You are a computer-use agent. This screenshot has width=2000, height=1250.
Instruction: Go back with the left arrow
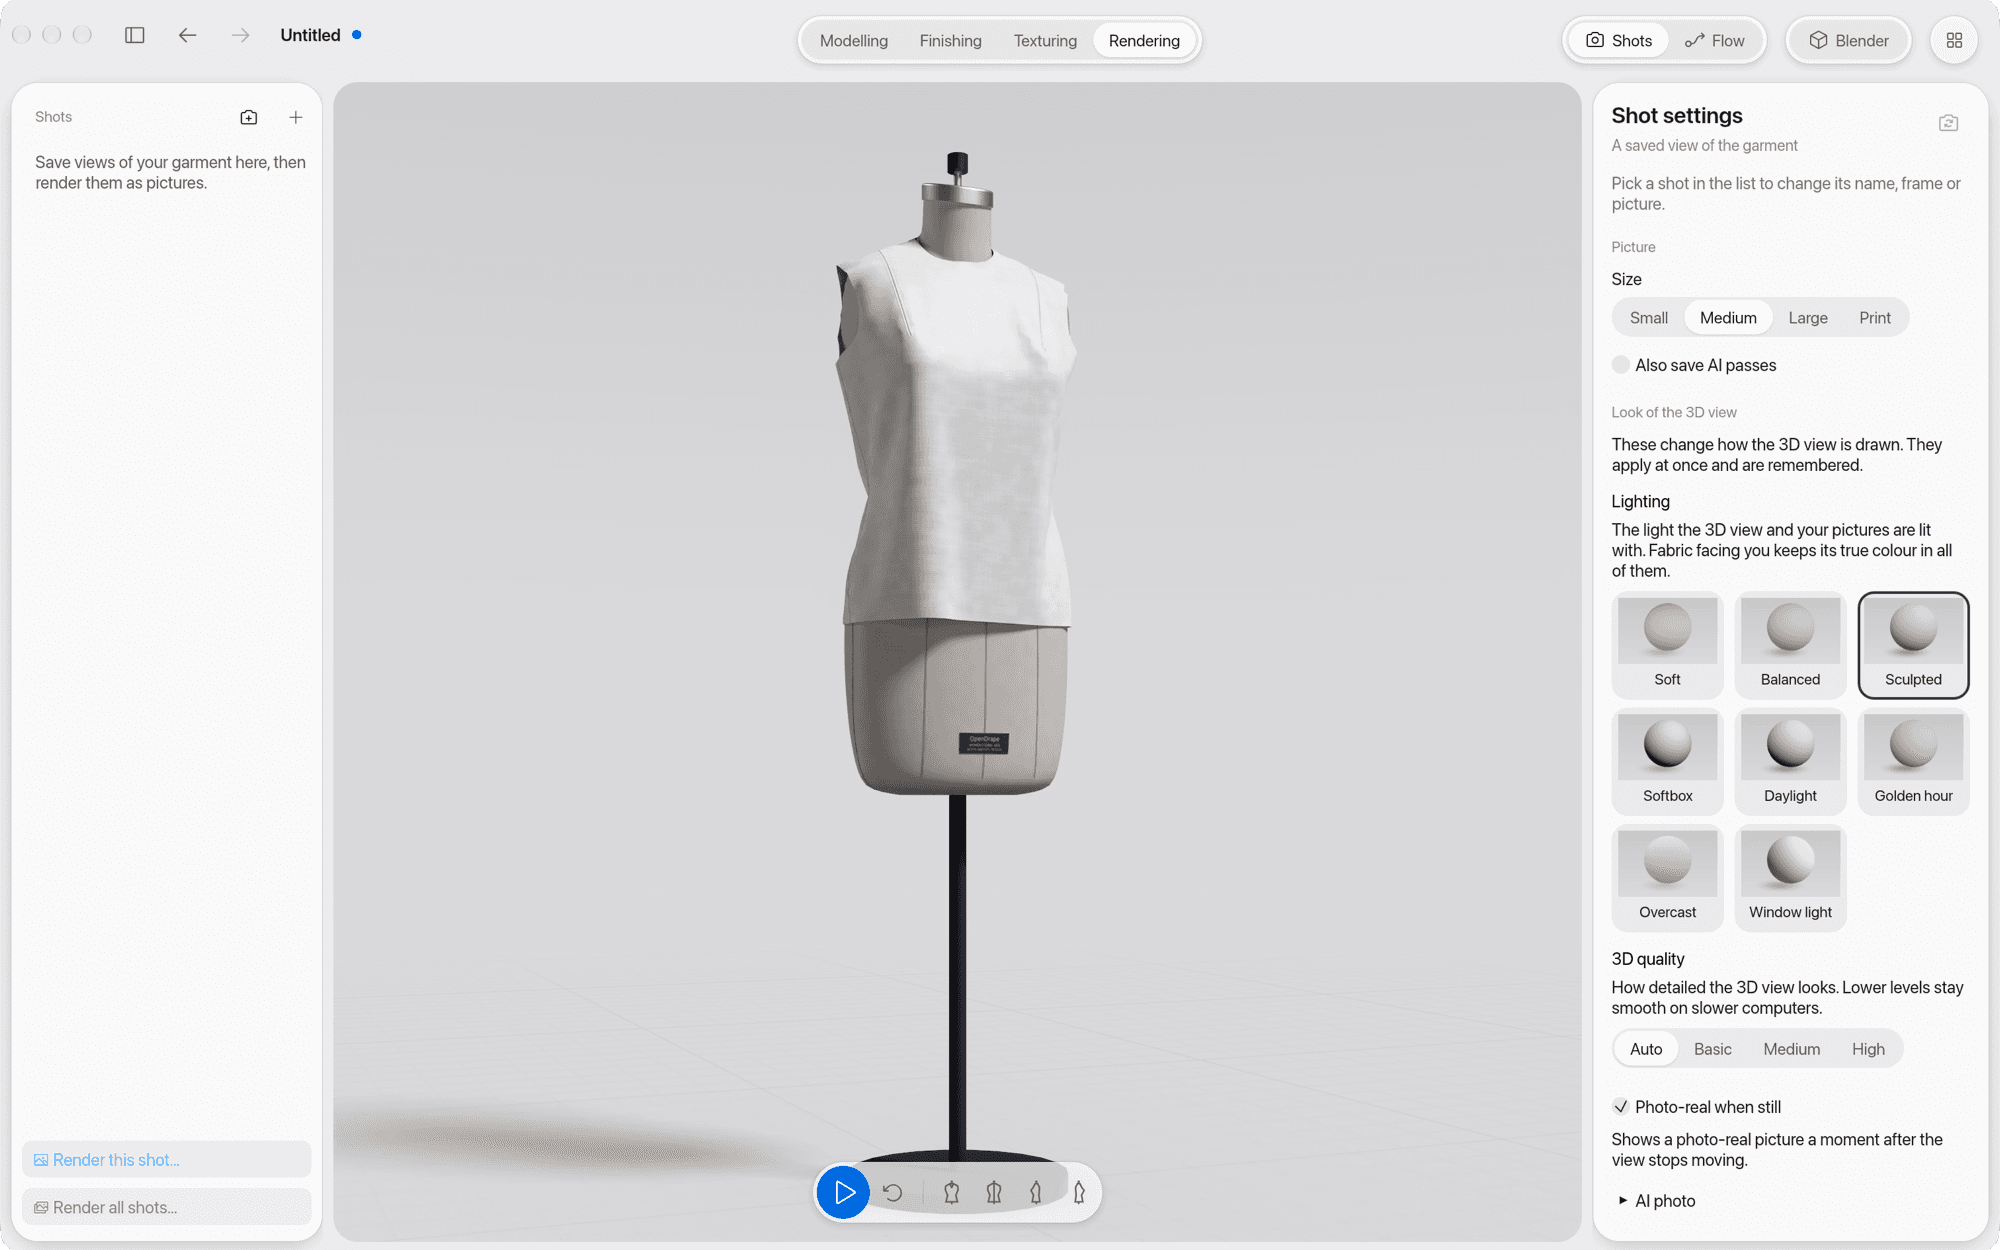(x=187, y=35)
